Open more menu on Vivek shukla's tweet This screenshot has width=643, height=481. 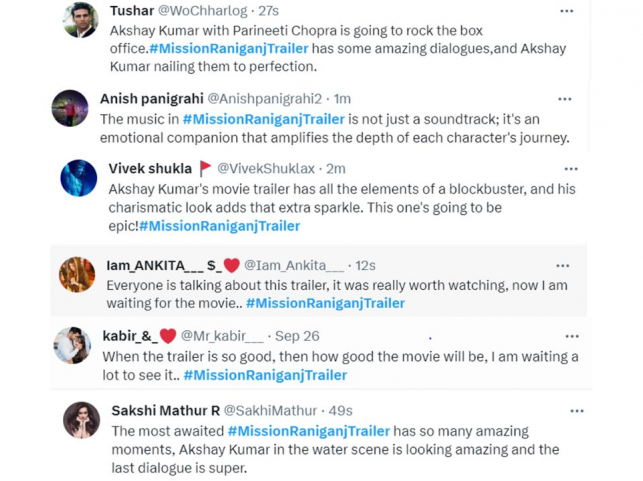pyautogui.click(x=571, y=169)
